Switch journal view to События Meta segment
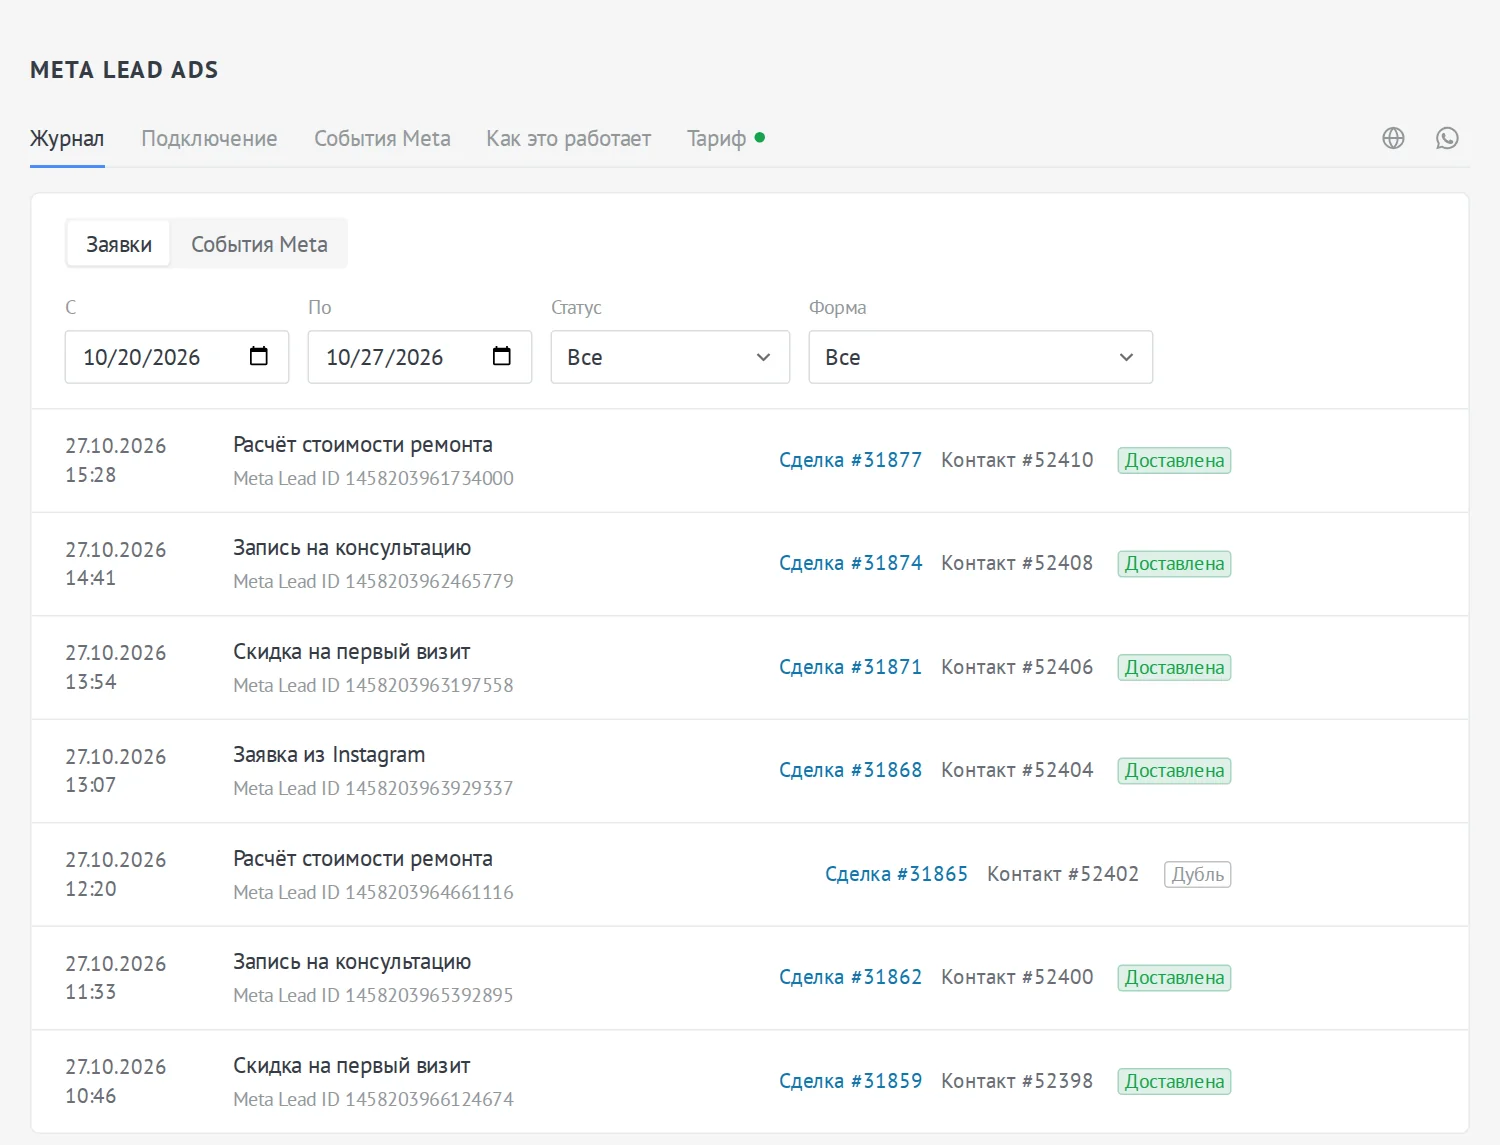Screen dimensions: 1500x1145 259,244
